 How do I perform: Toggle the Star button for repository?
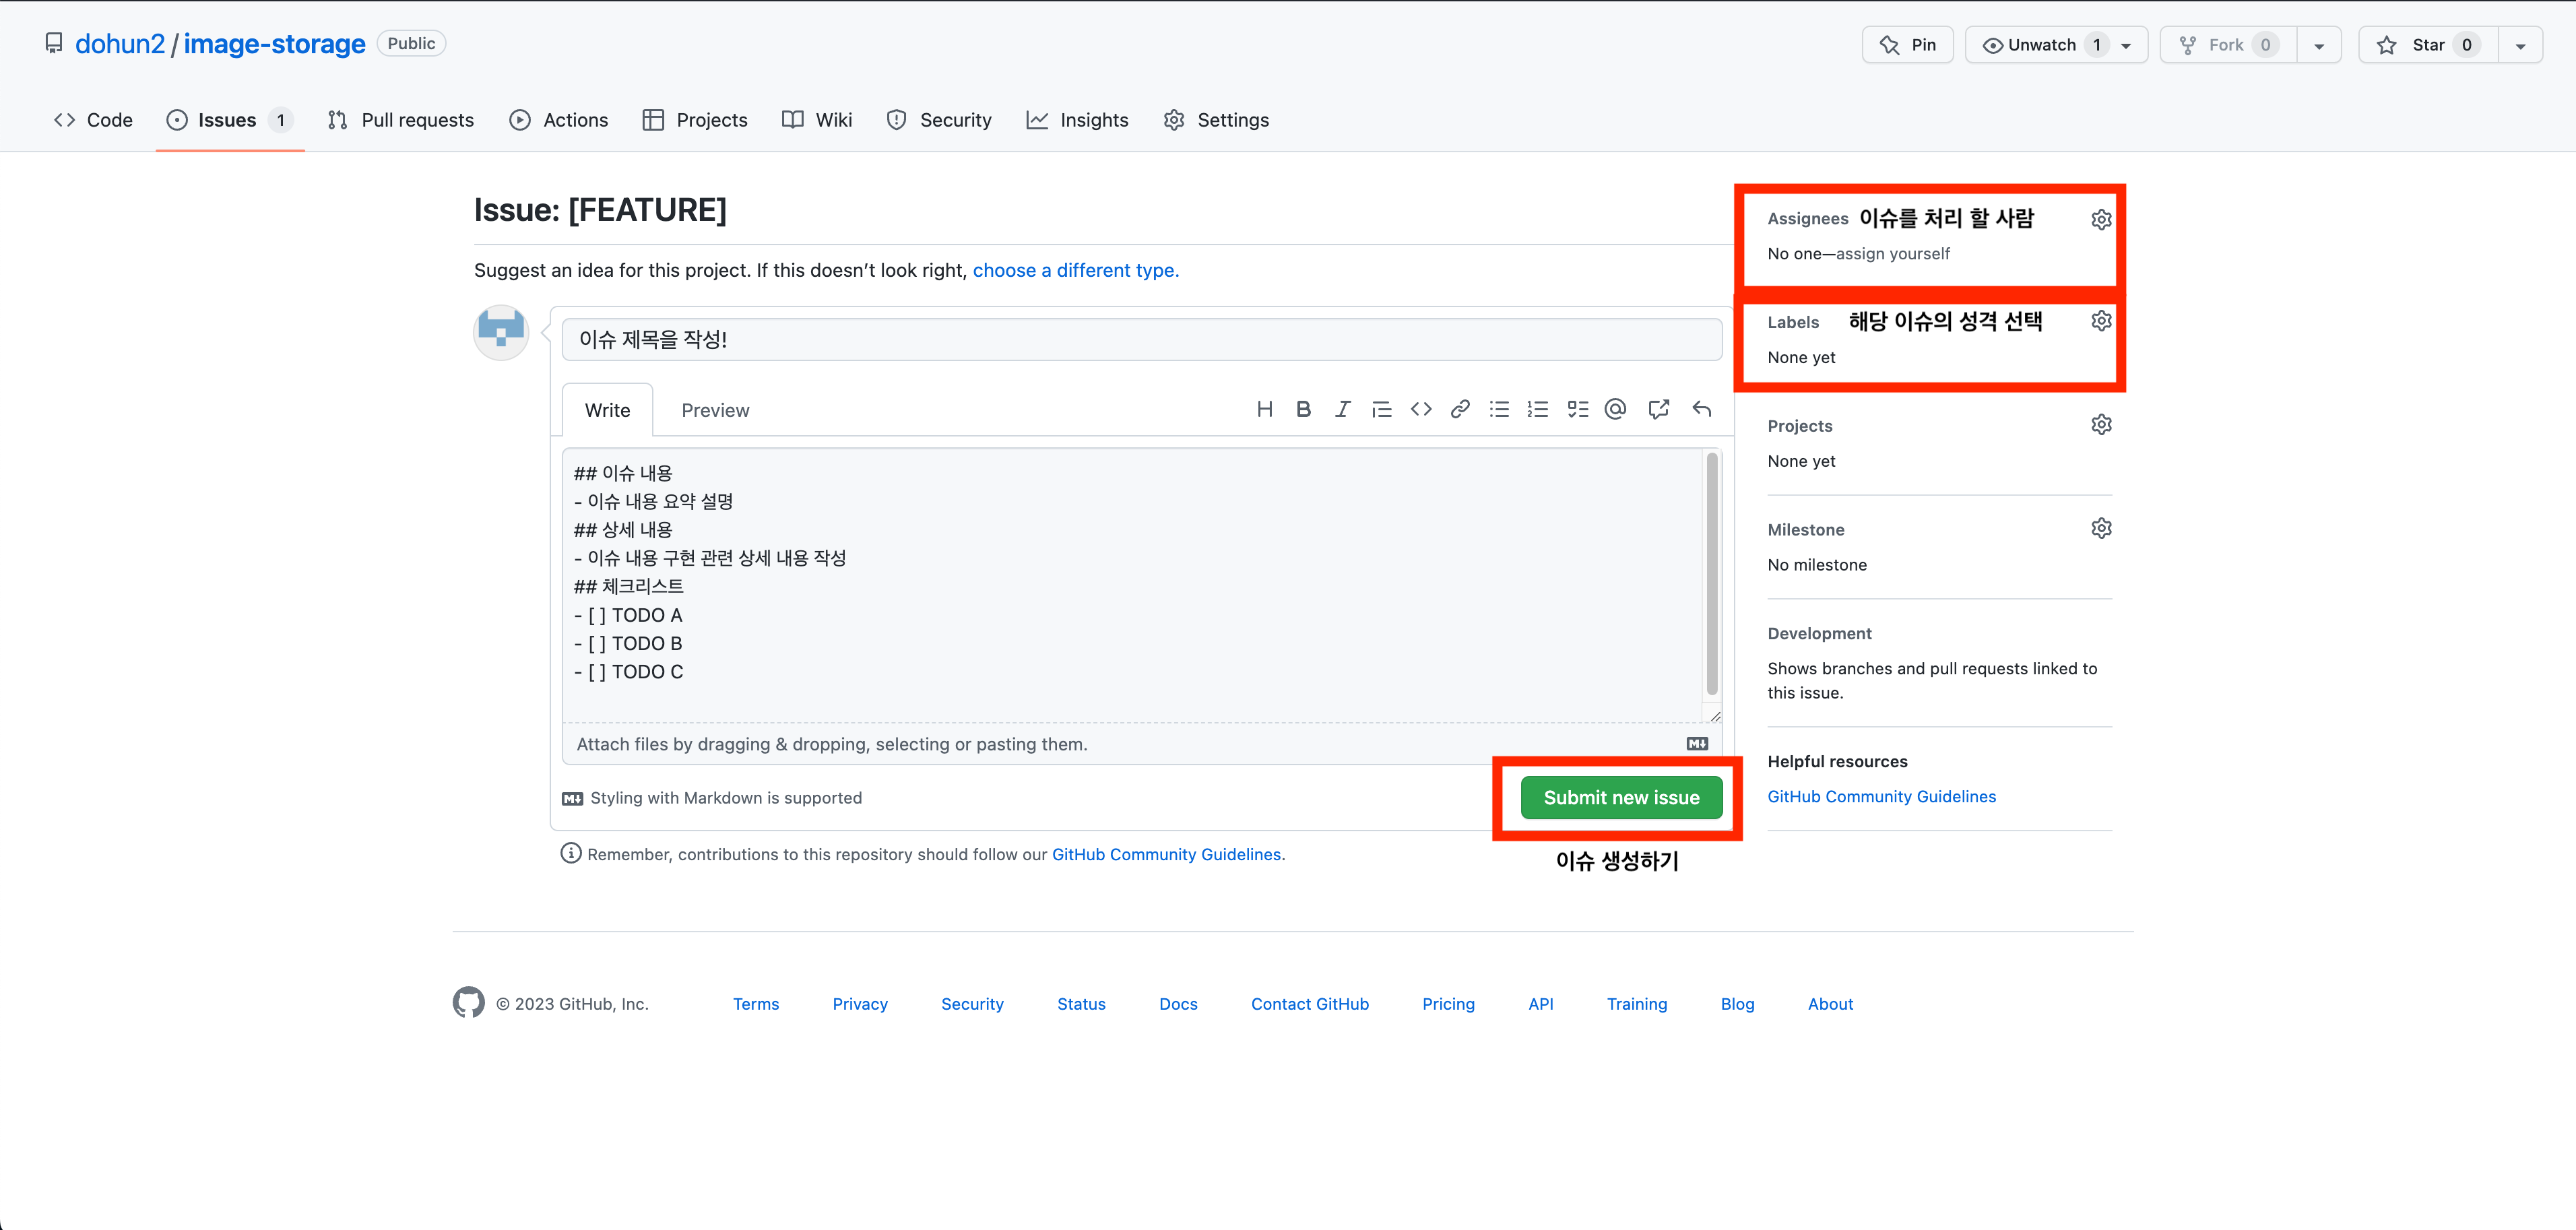click(x=2427, y=45)
